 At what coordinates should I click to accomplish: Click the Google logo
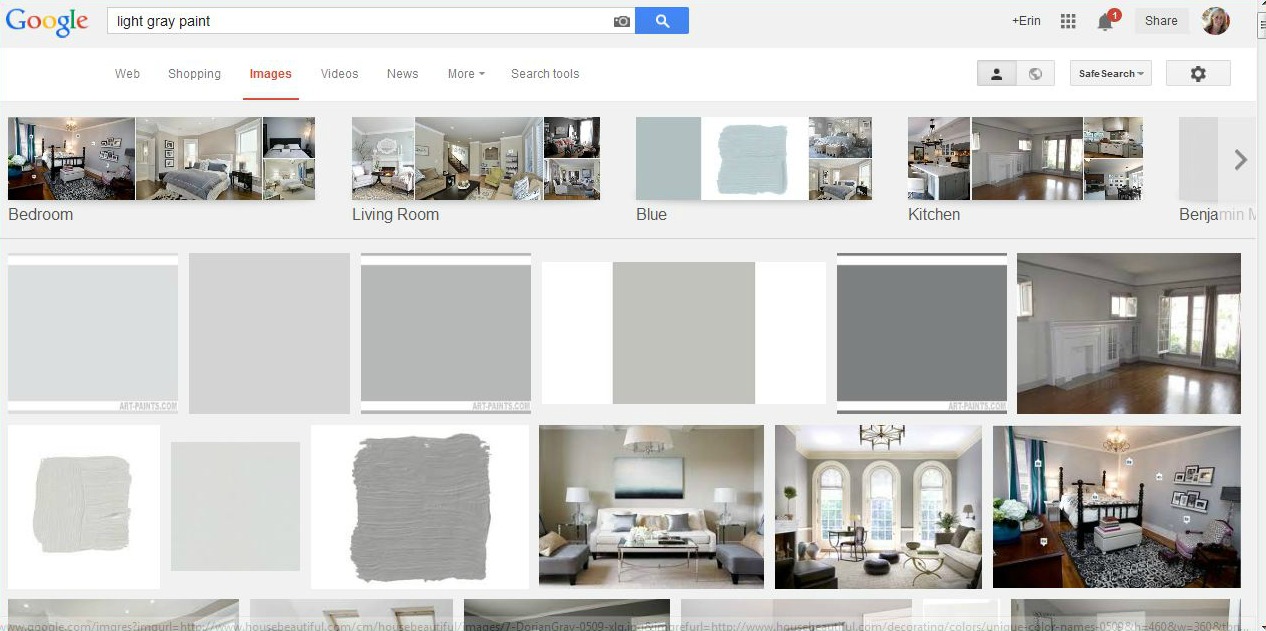tap(46, 22)
